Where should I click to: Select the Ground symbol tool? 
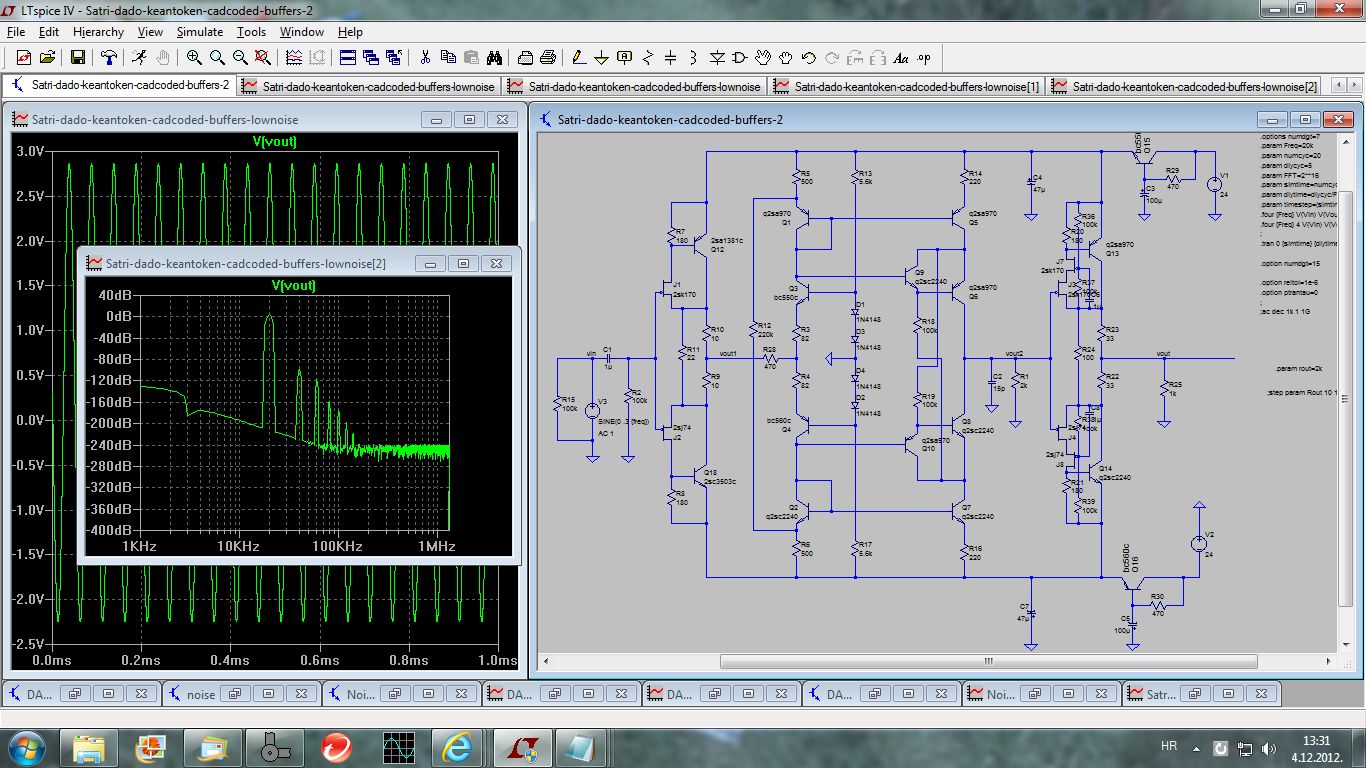[601, 57]
